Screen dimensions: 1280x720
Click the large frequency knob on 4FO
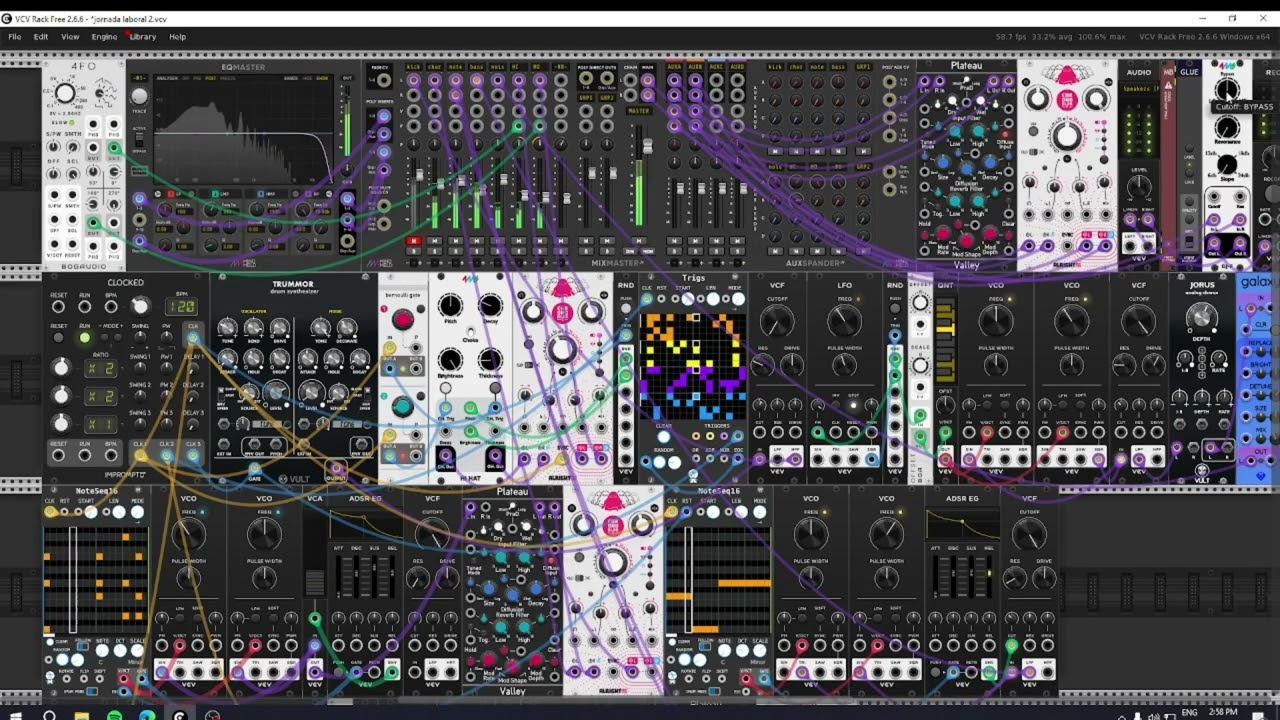tap(65, 93)
